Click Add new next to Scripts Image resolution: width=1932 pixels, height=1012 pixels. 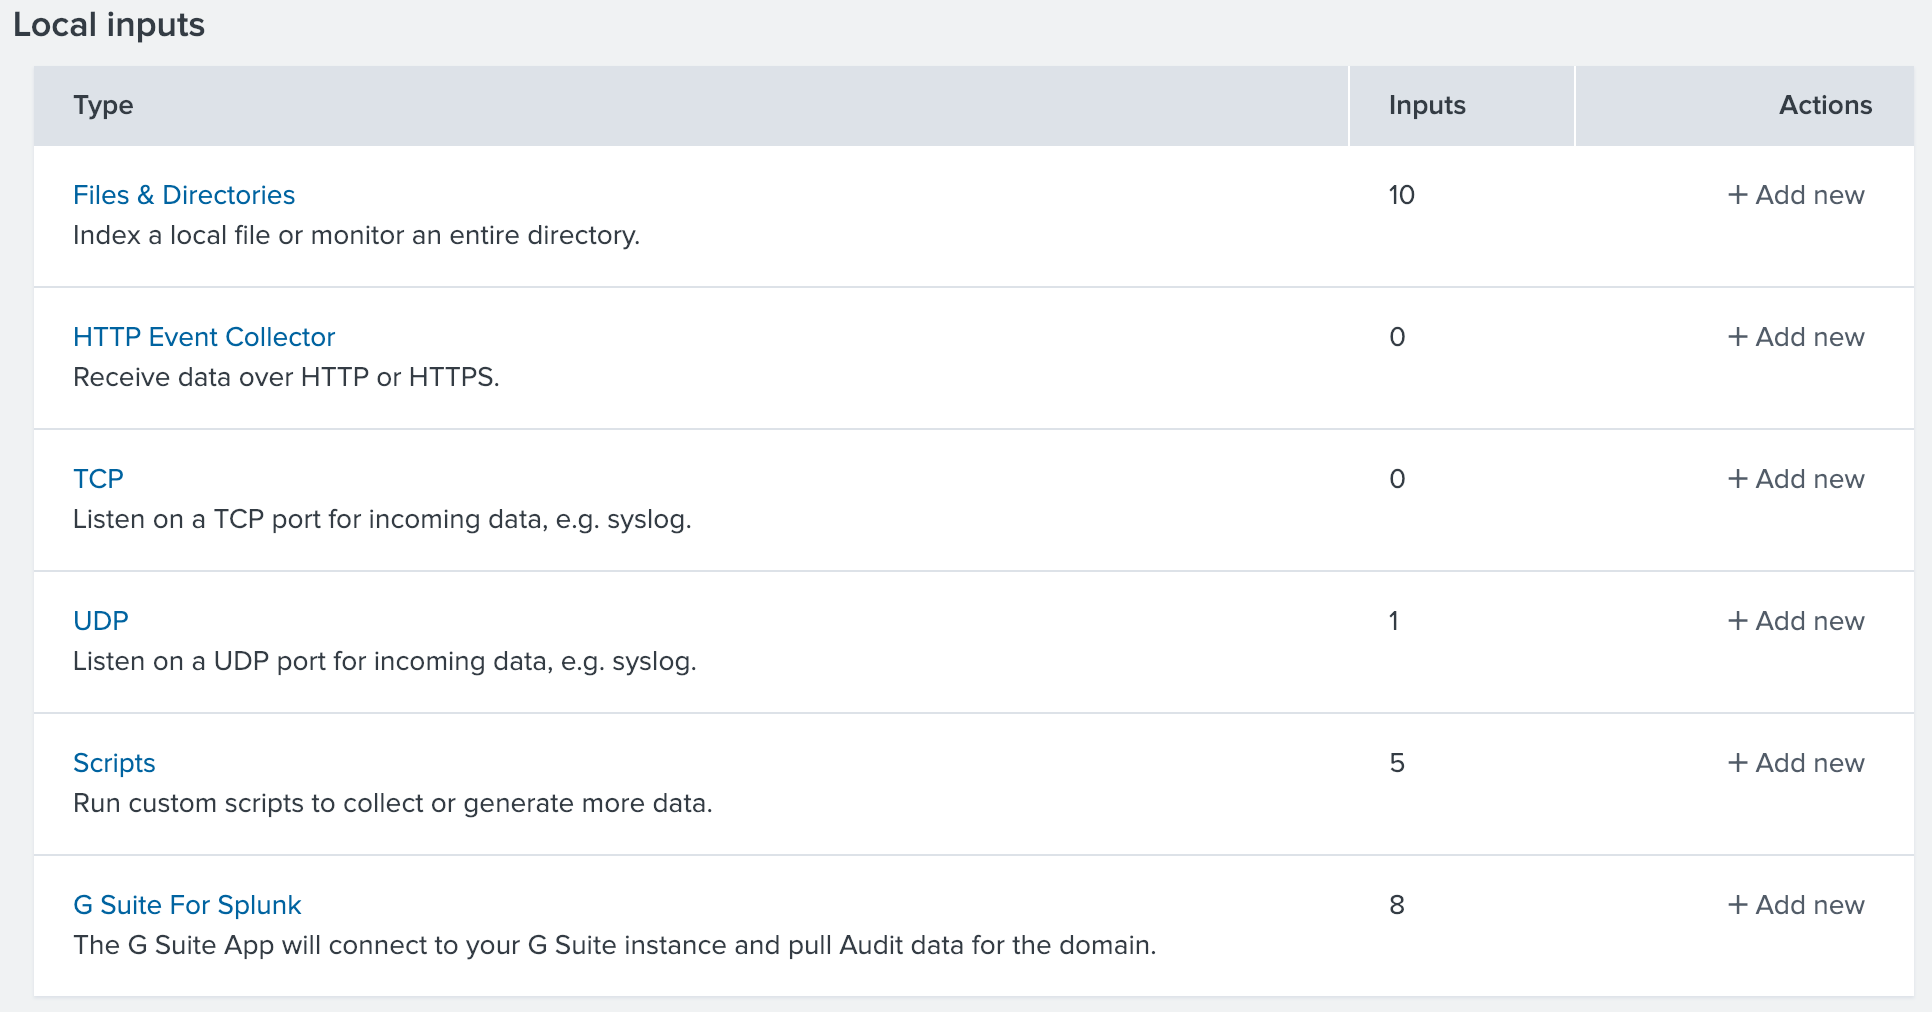[x=1795, y=763]
